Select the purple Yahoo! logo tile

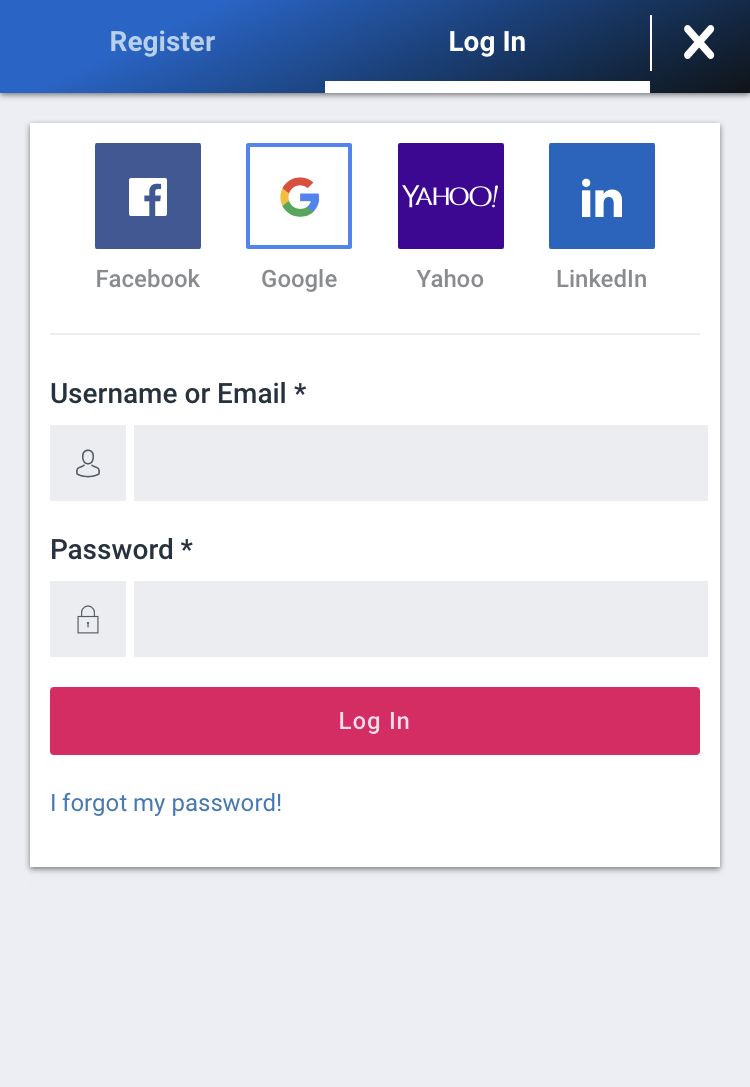[x=451, y=196]
